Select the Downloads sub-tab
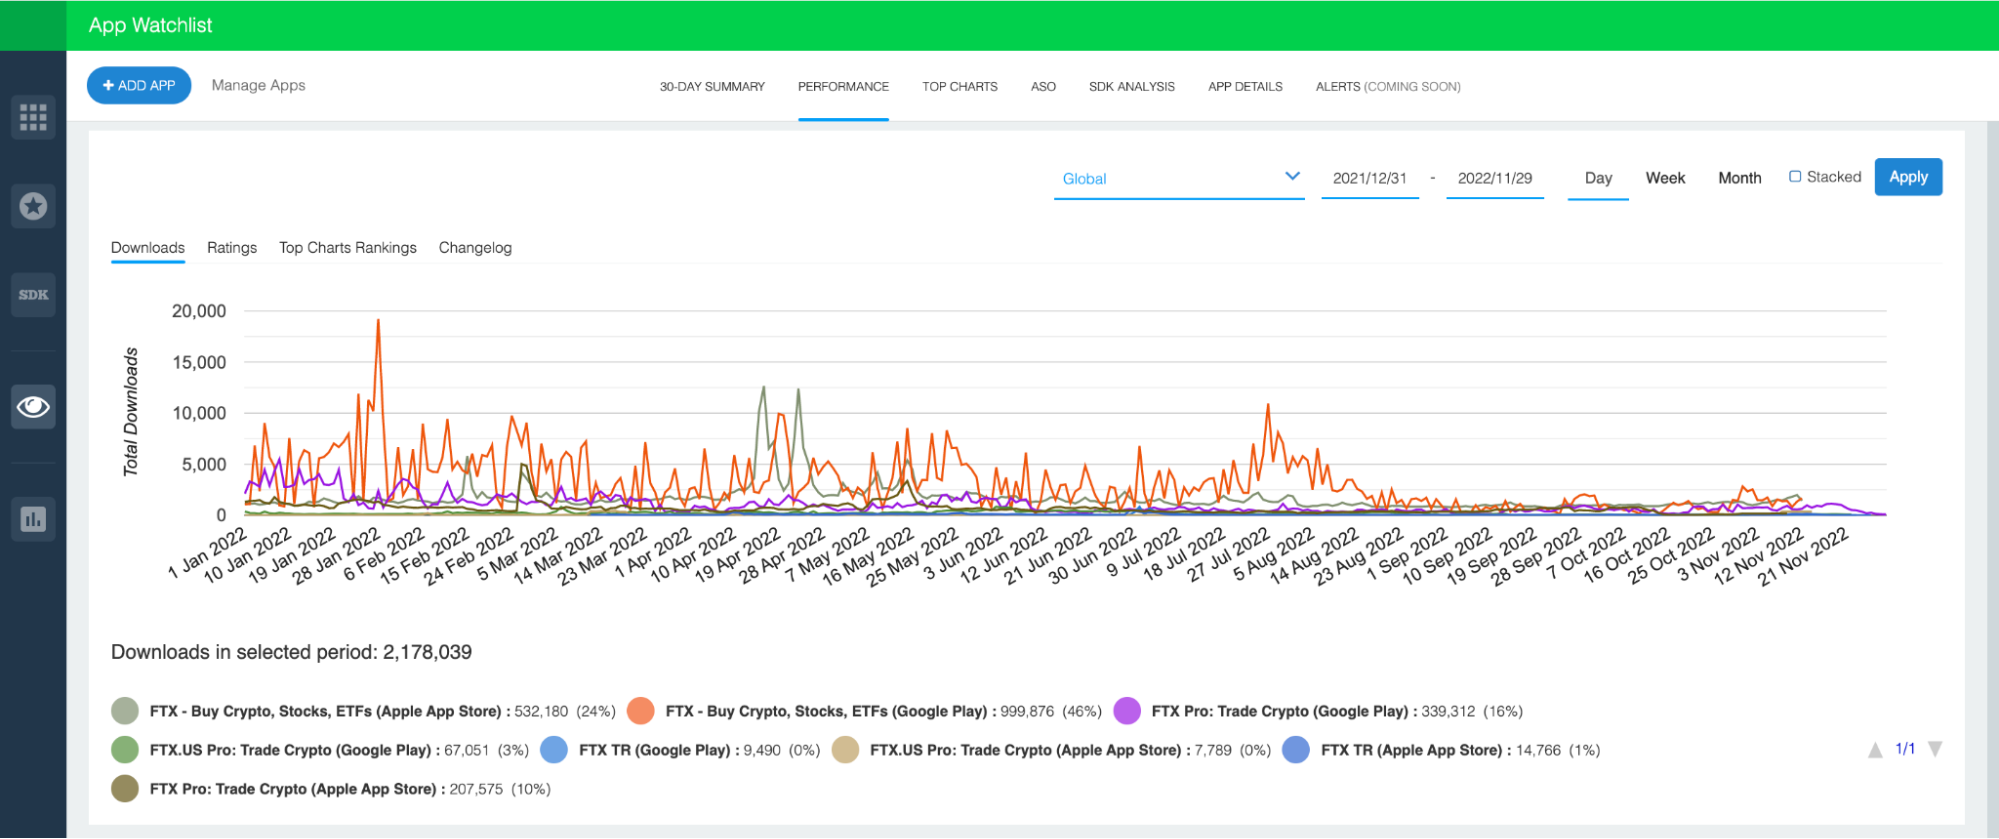The height and width of the screenshot is (839, 1999). pos(148,248)
